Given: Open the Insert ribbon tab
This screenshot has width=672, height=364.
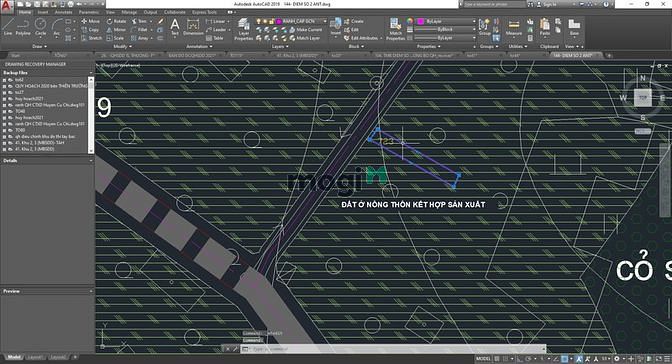Looking at the screenshot, I should click(x=43, y=12).
